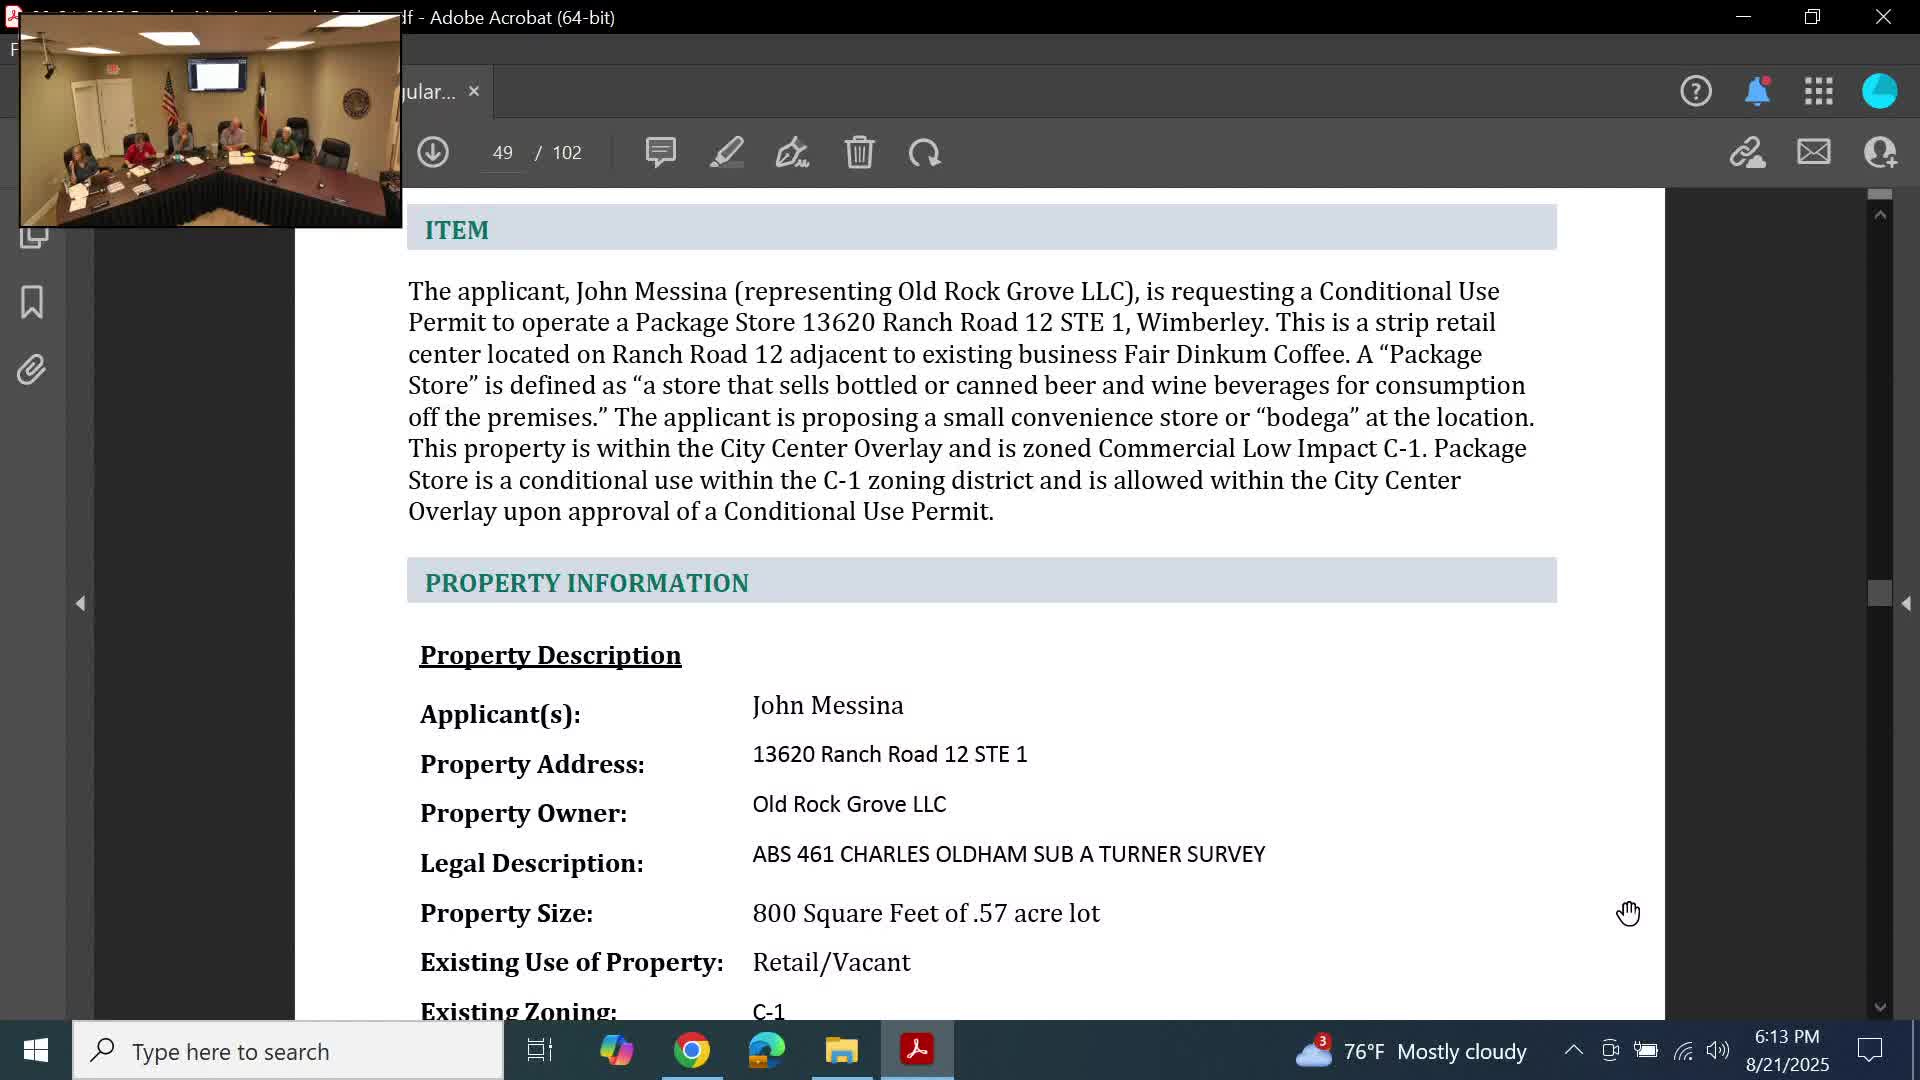Viewport: 1920px width, 1080px height.
Task: Open the Bookmarks side panel
Action: (x=32, y=302)
